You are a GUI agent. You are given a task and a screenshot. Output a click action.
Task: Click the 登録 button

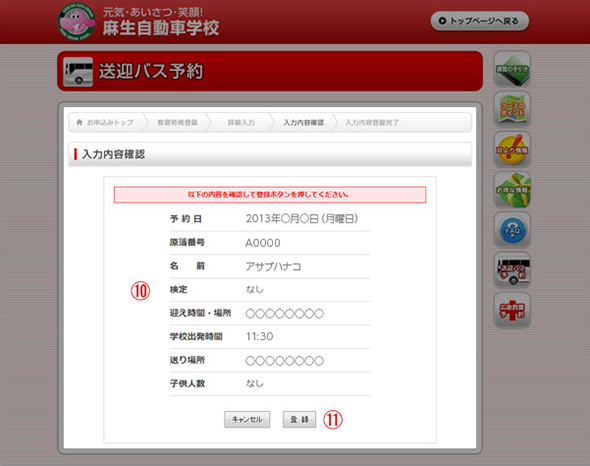click(x=299, y=419)
